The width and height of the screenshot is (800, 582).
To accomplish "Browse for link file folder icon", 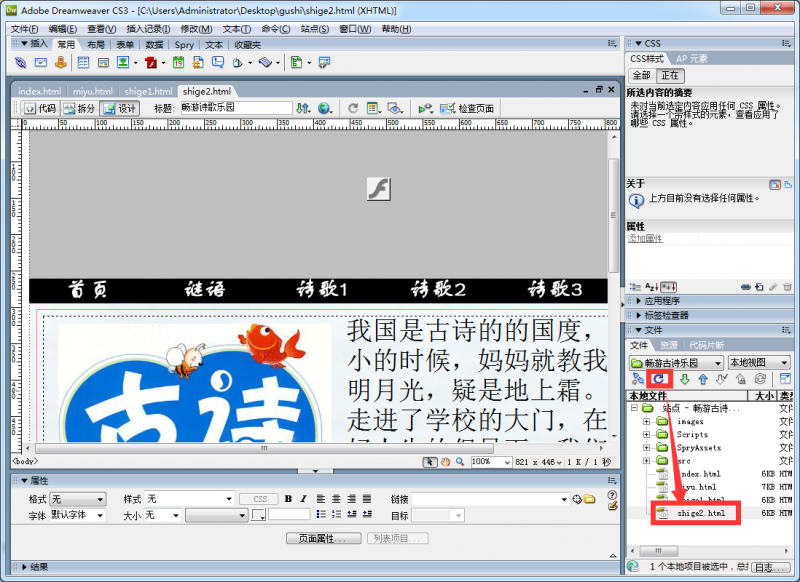I will point(589,499).
